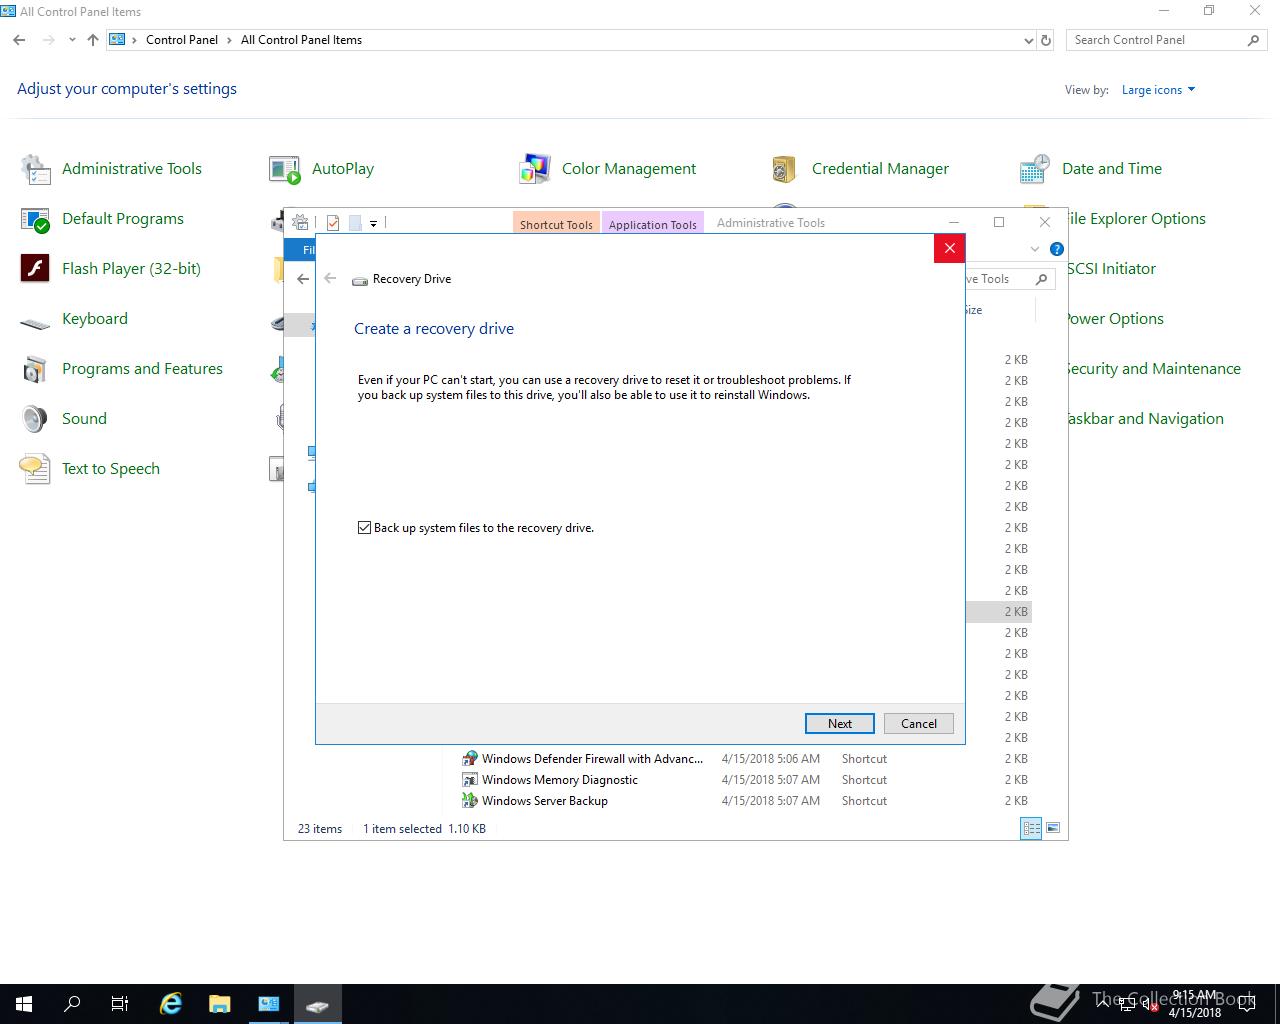Click the Windows Server Backup shortcut icon
The height and width of the screenshot is (1024, 1280).
[x=469, y=801]
